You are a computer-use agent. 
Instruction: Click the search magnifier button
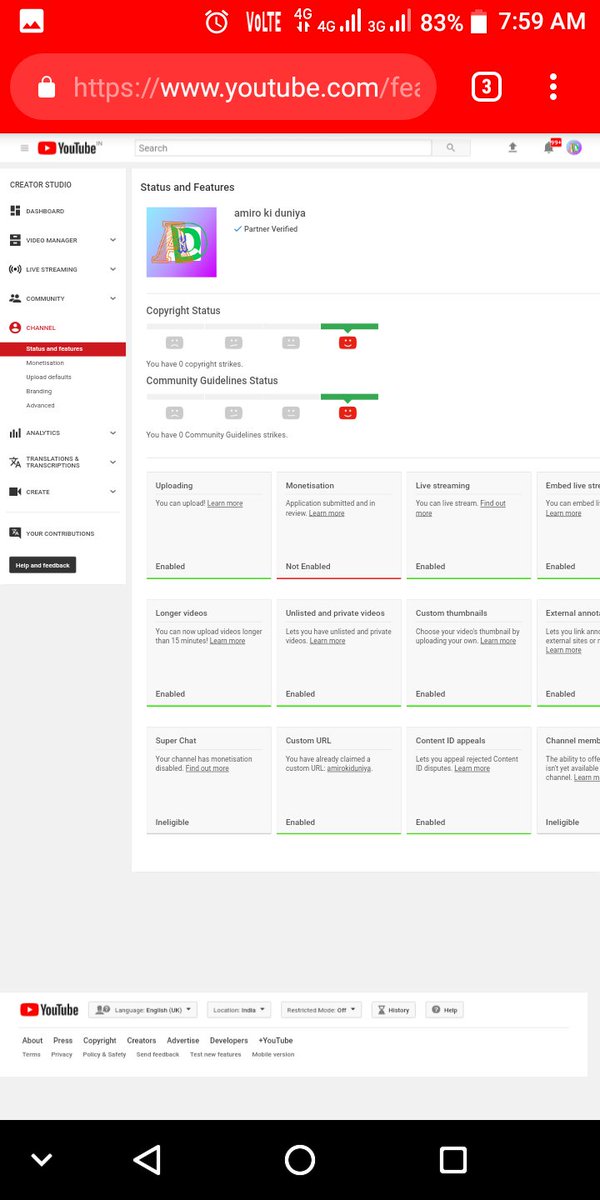click(x=451, y=148)
